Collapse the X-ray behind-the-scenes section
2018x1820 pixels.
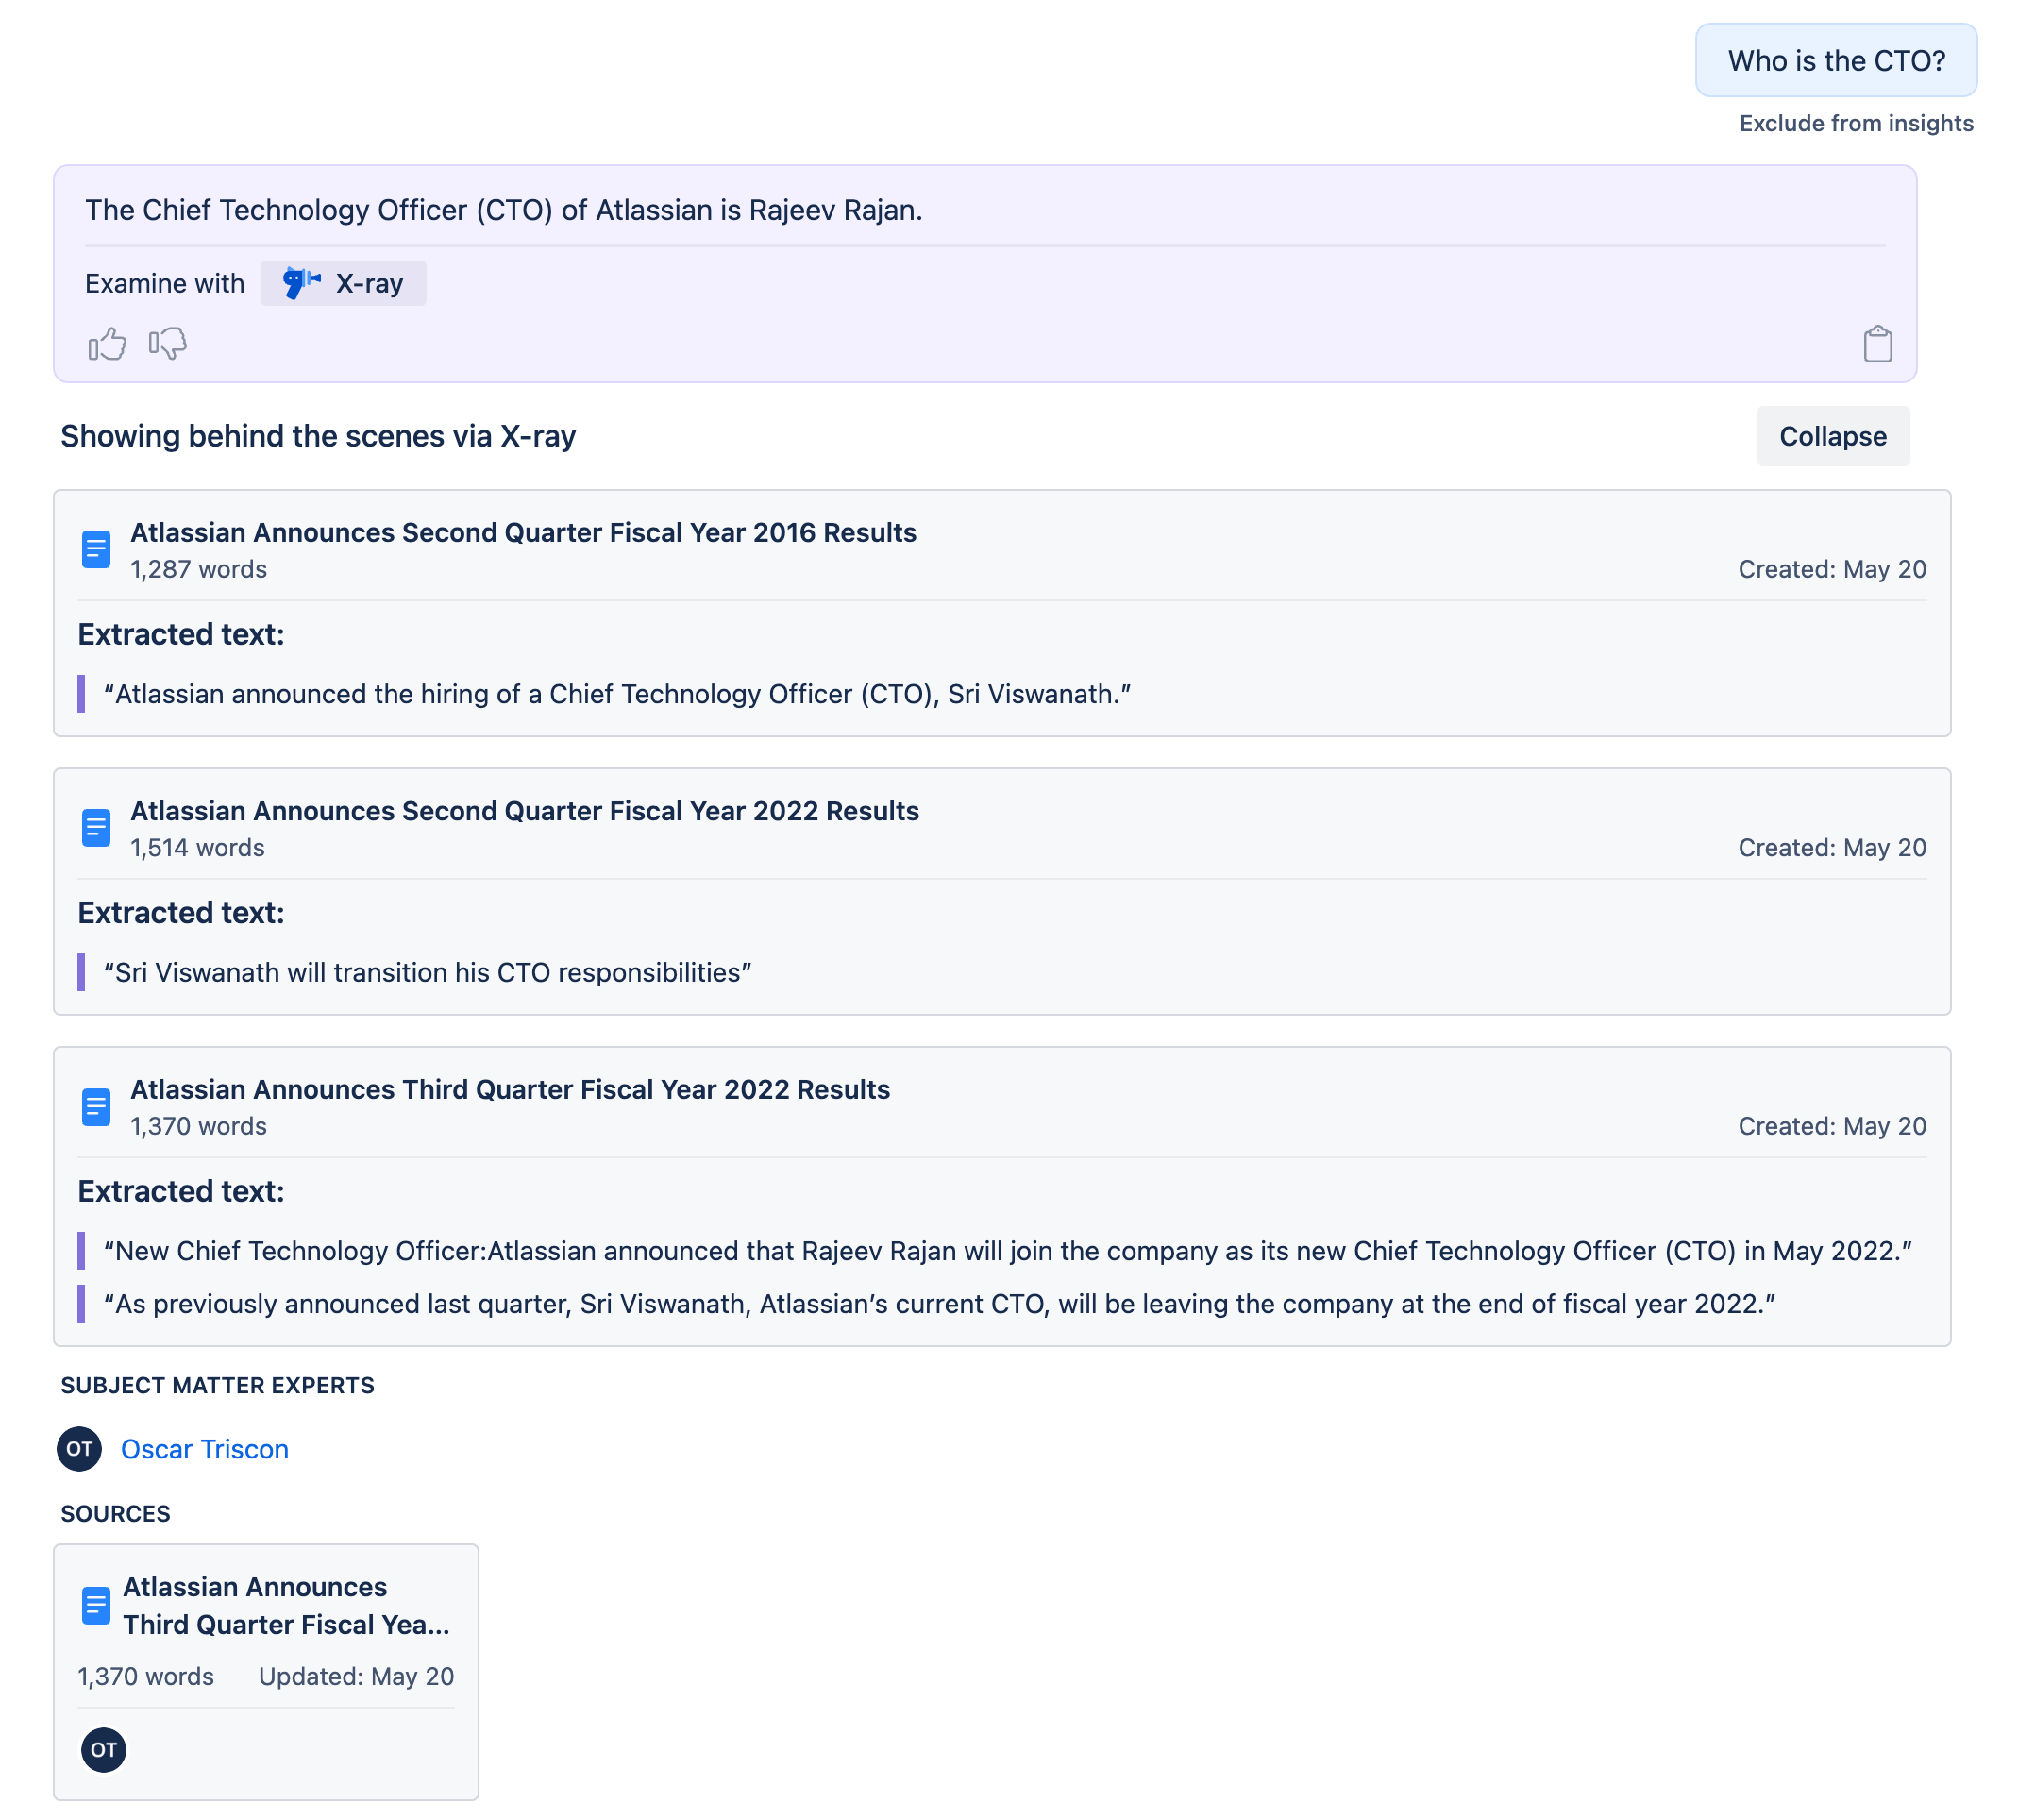pyautogui.click(x=1832, y=436)
